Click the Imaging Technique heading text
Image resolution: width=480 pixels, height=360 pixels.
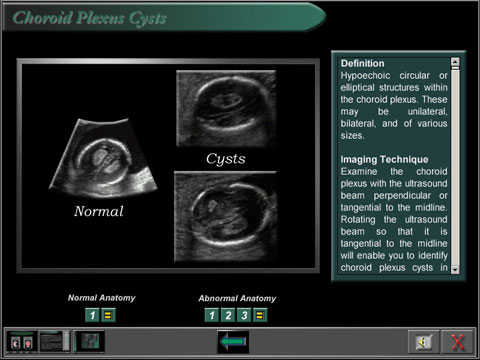[384, 159]
